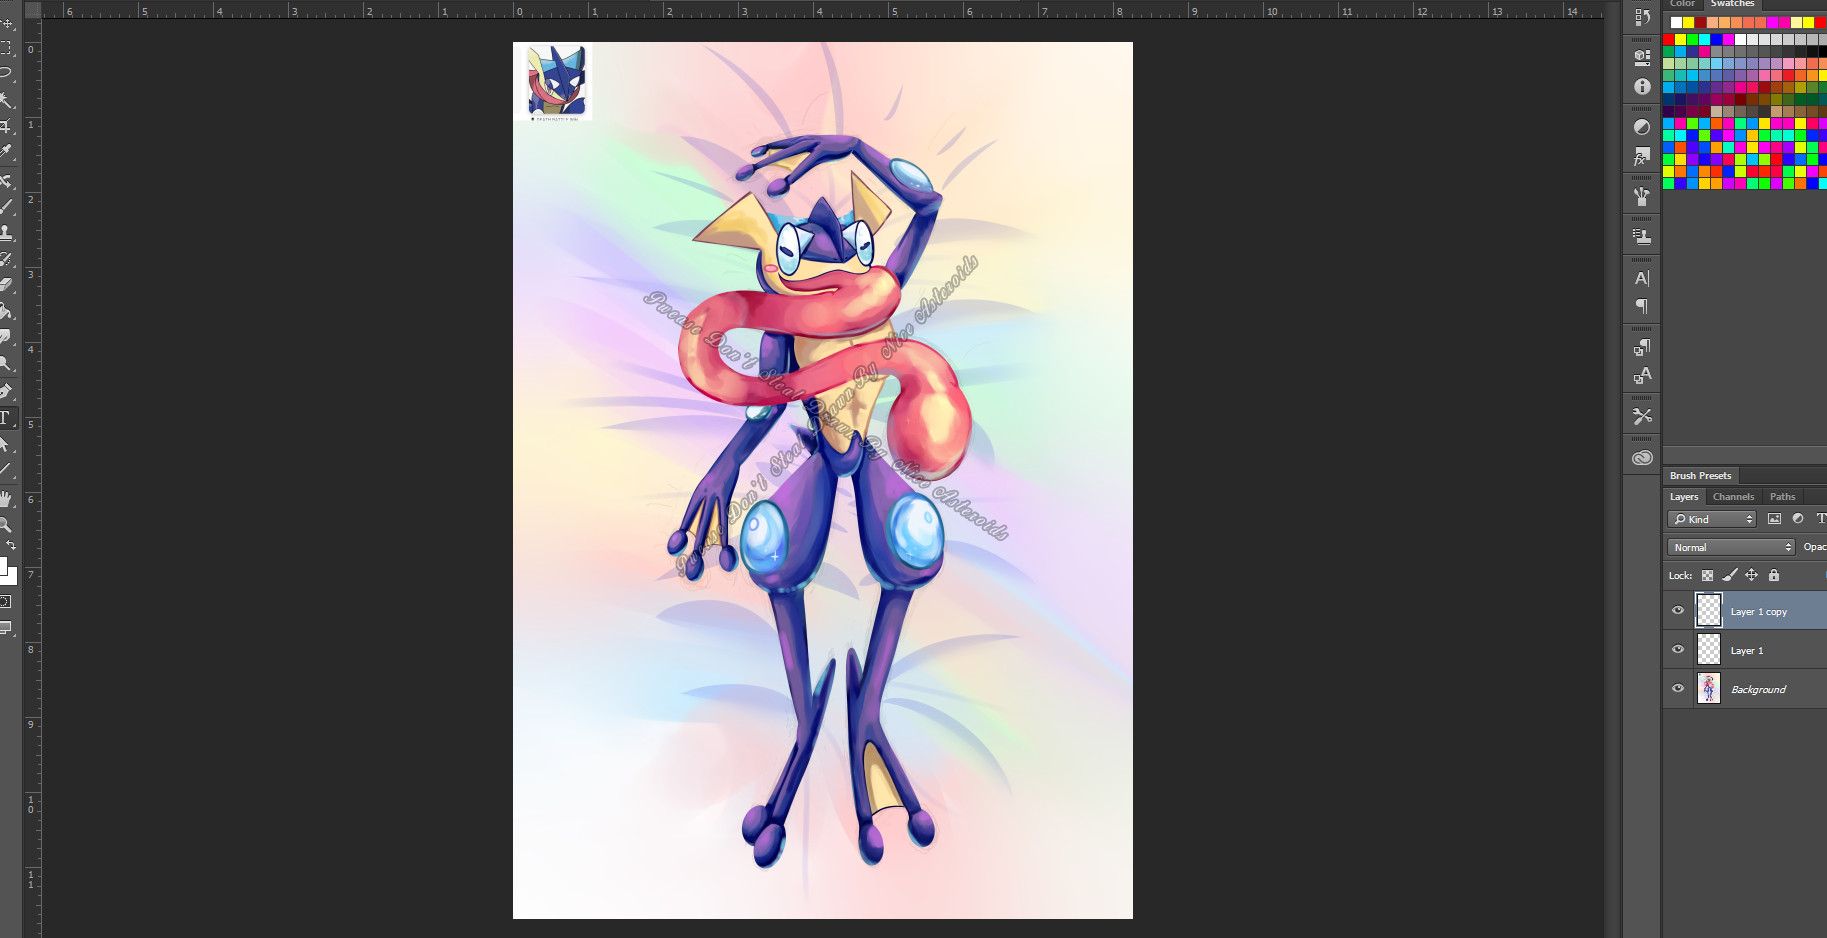
Task: Pick the dark red swatch in recent row
Action: click(x=1700, y=22)
